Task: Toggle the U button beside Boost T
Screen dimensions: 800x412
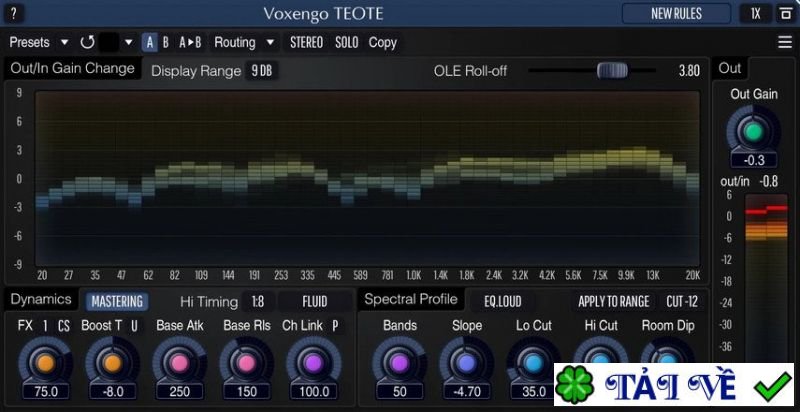Action: click(134, 326)
